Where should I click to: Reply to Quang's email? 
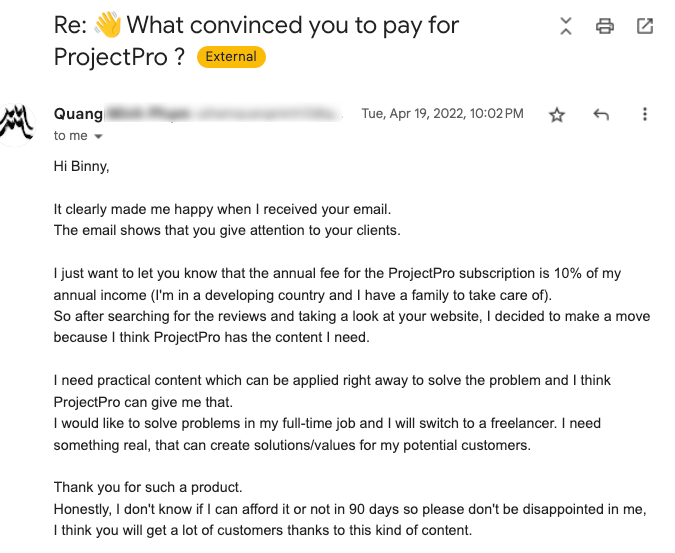[601, 115]
